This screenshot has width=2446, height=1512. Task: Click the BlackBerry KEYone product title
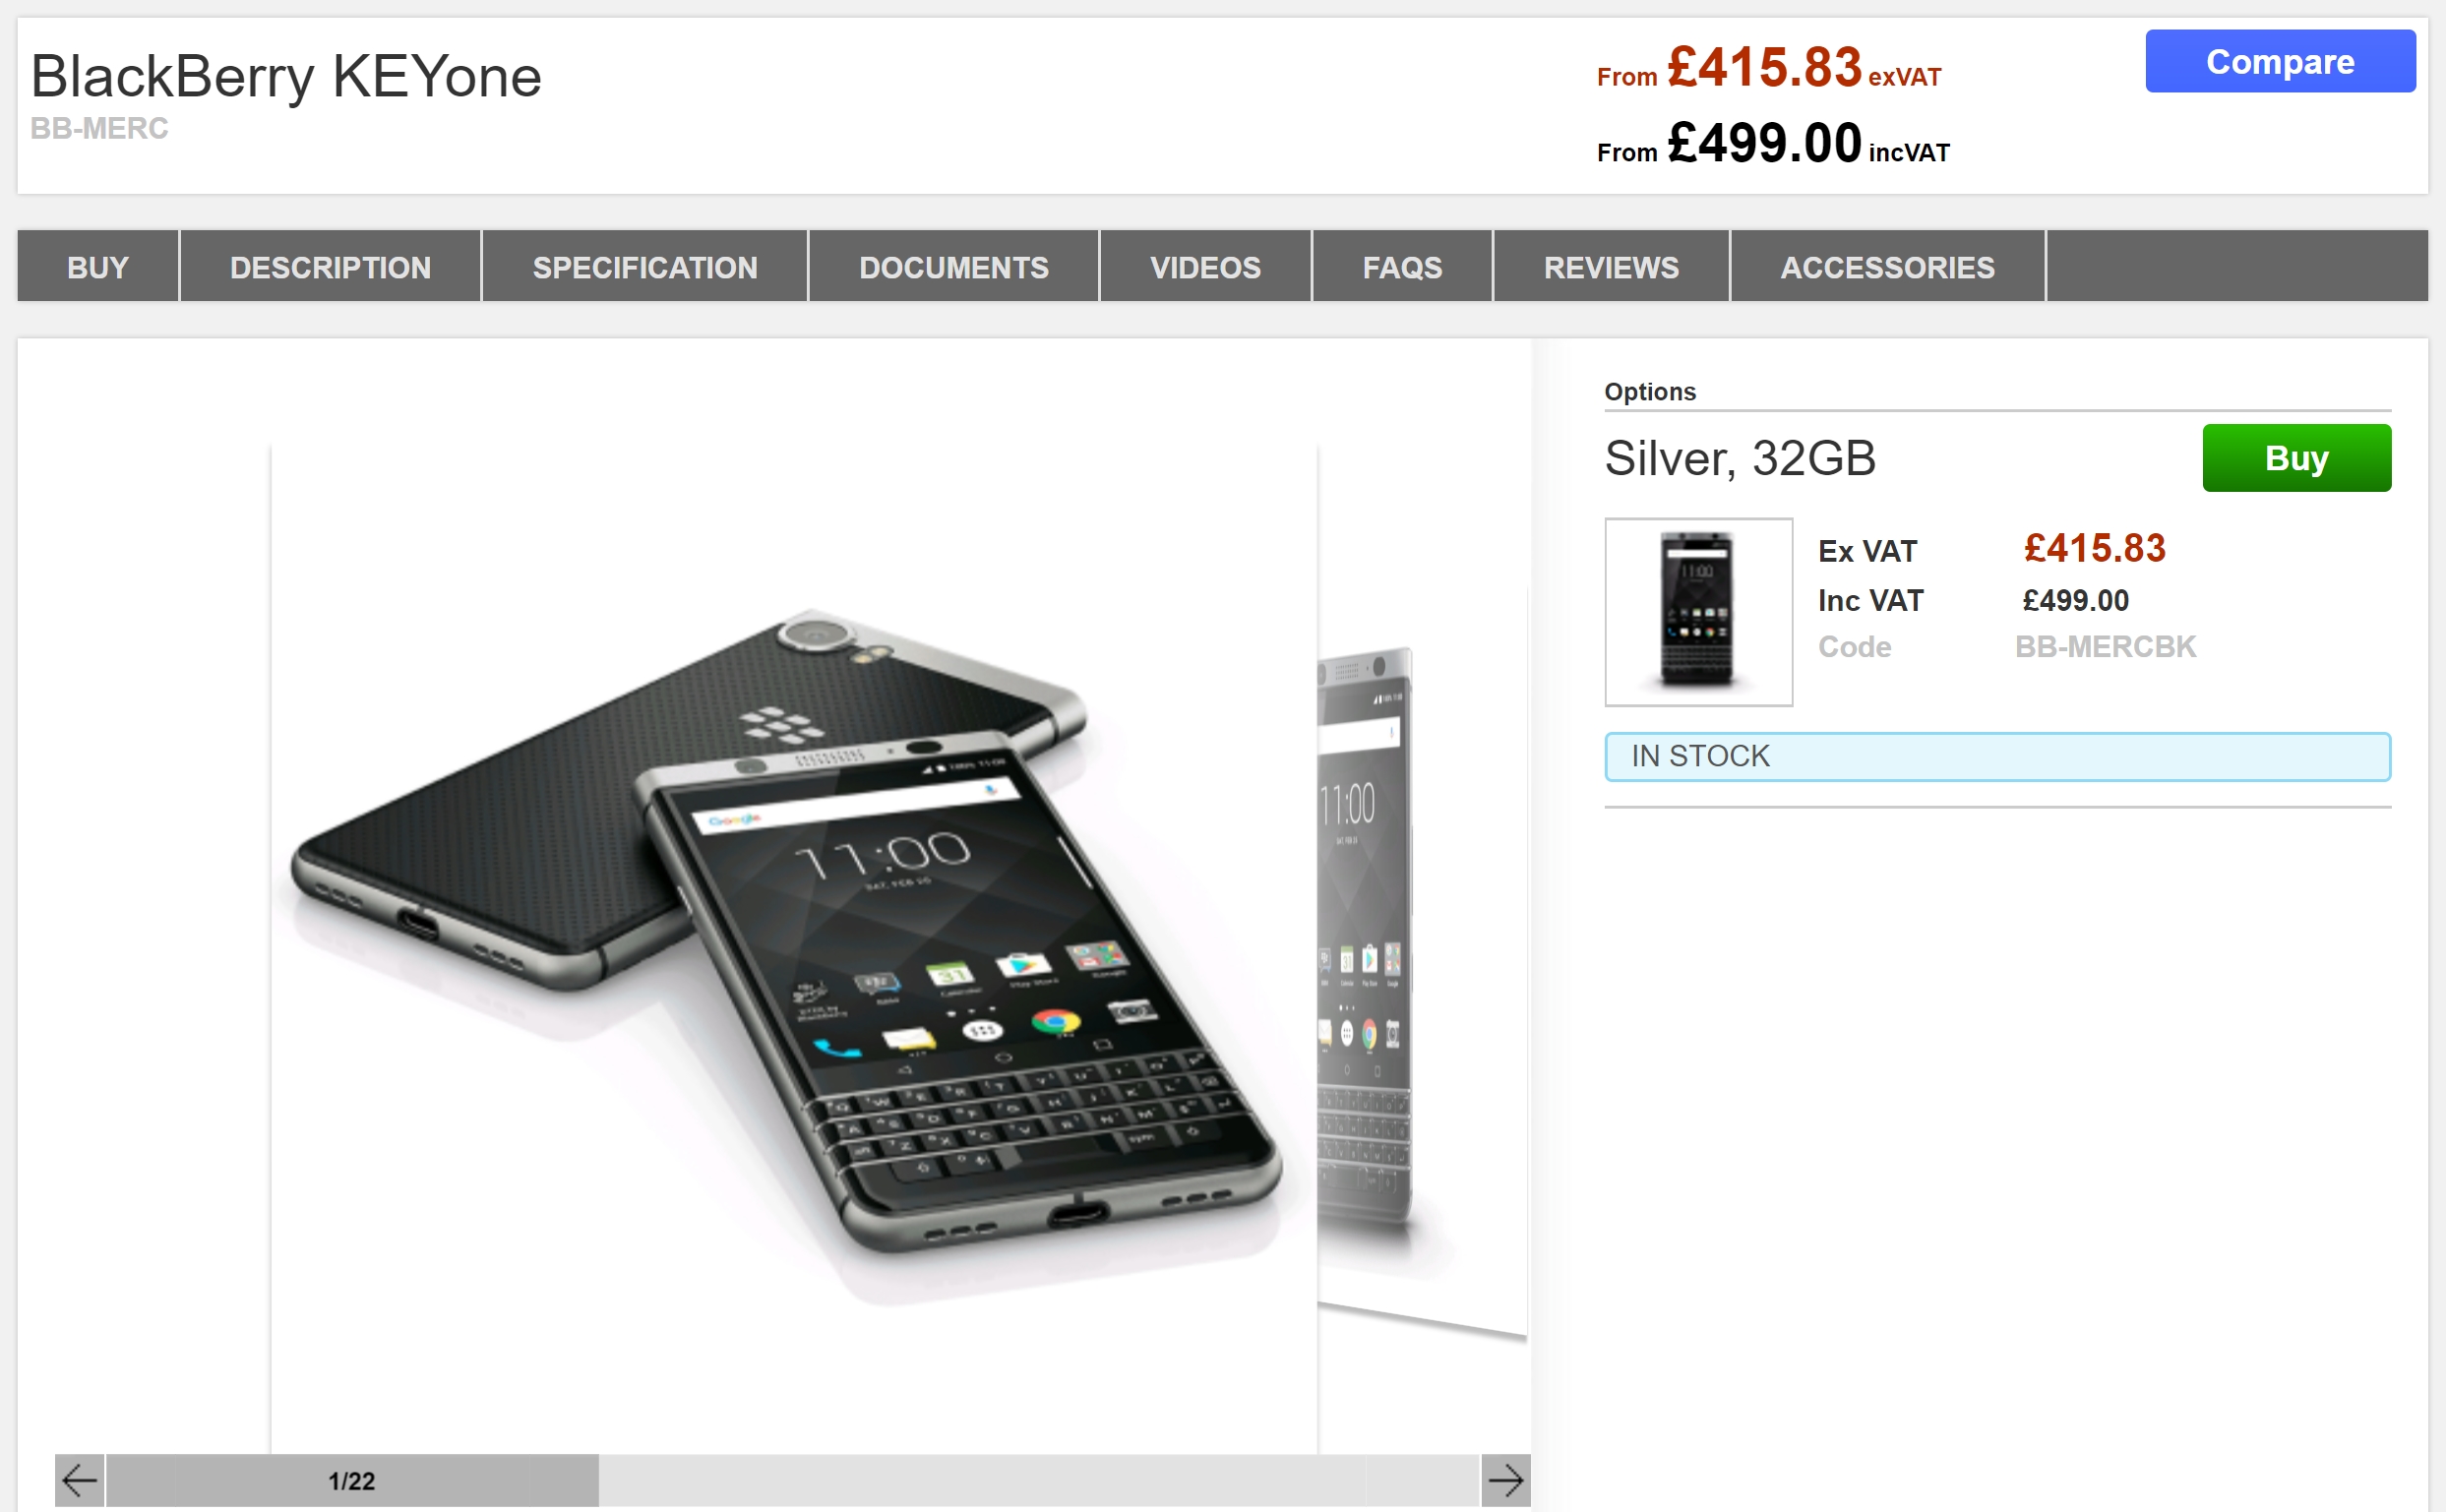(286, 76)
